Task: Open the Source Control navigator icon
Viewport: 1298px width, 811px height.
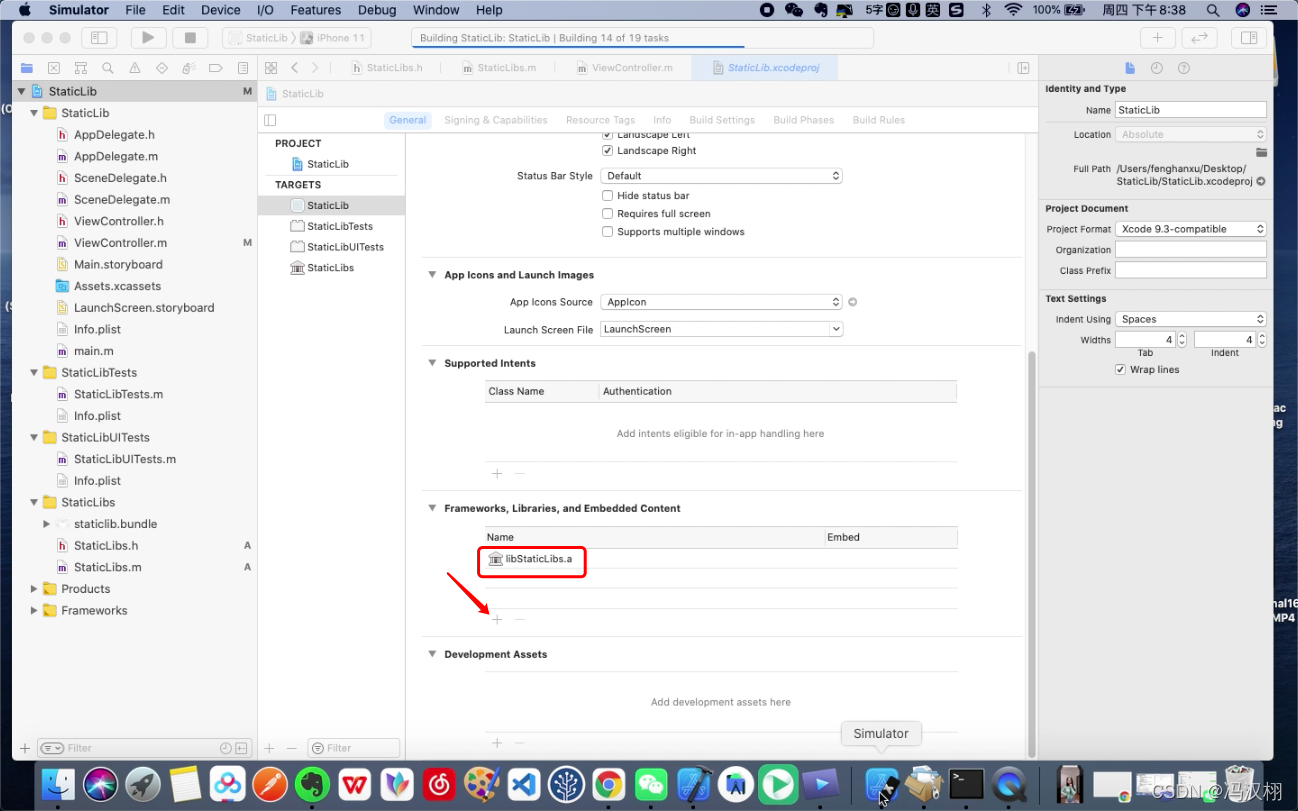Action: pyautogui.click(x=54, y=68)
